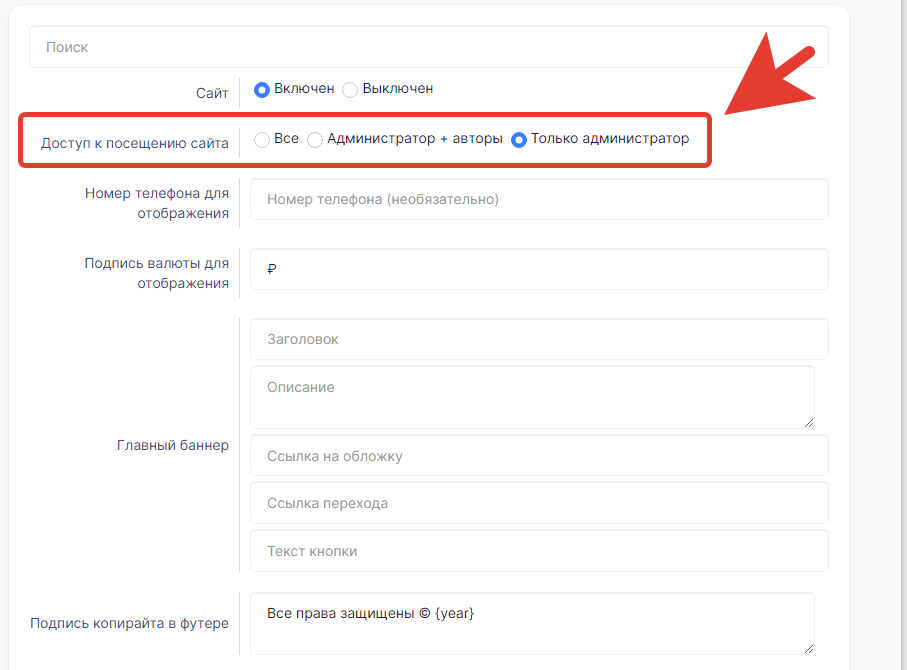Click the Подпись копирайта в футере label
907x670 pixels.
[130, 623]
